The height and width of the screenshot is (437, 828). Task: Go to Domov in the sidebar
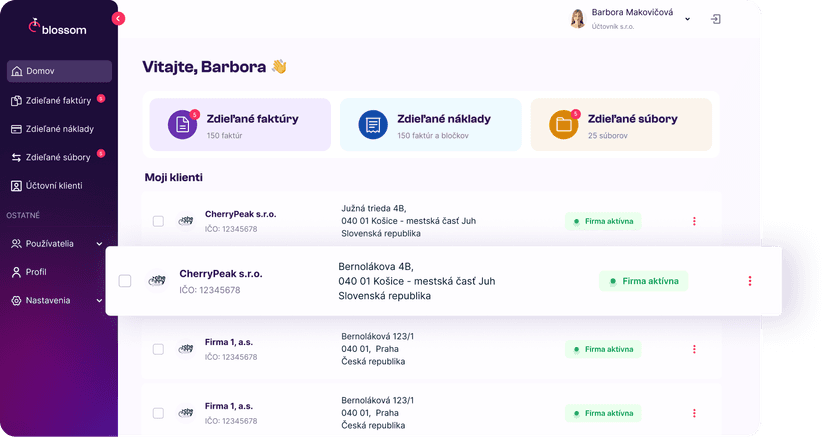pos(59,71)
